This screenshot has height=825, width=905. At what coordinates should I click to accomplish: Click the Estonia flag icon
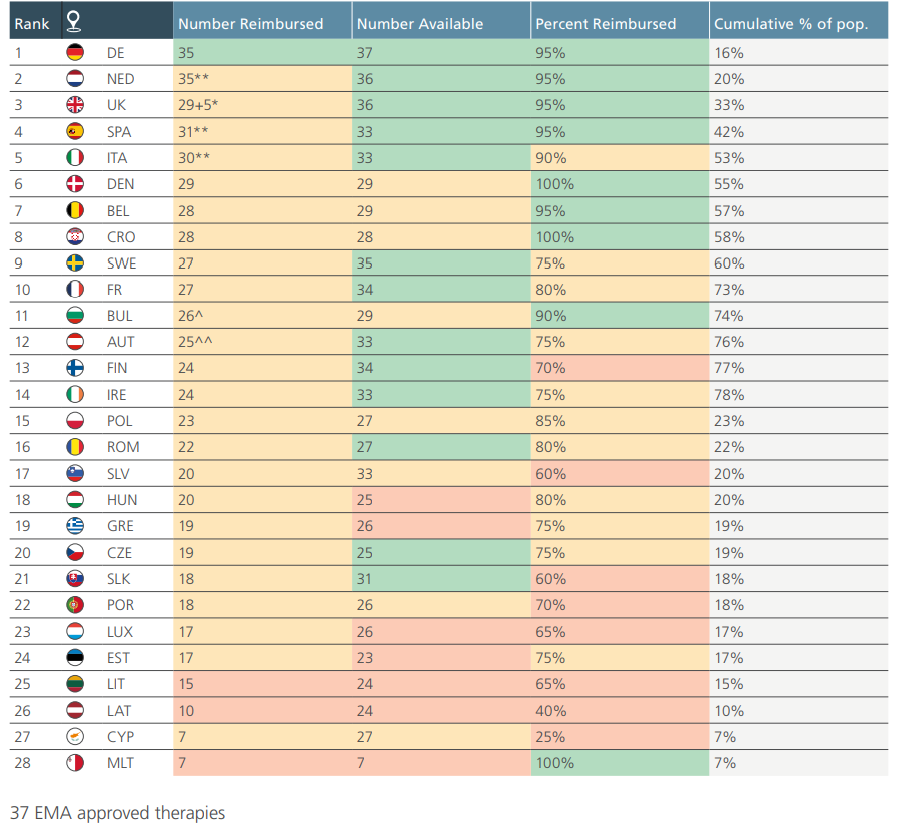[x=75, y=658]
